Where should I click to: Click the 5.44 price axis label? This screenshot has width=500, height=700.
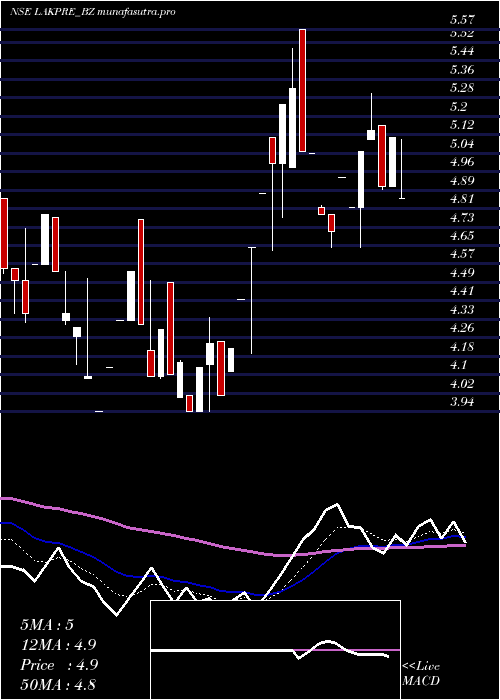pyautogui.click(x=462, y=51)
